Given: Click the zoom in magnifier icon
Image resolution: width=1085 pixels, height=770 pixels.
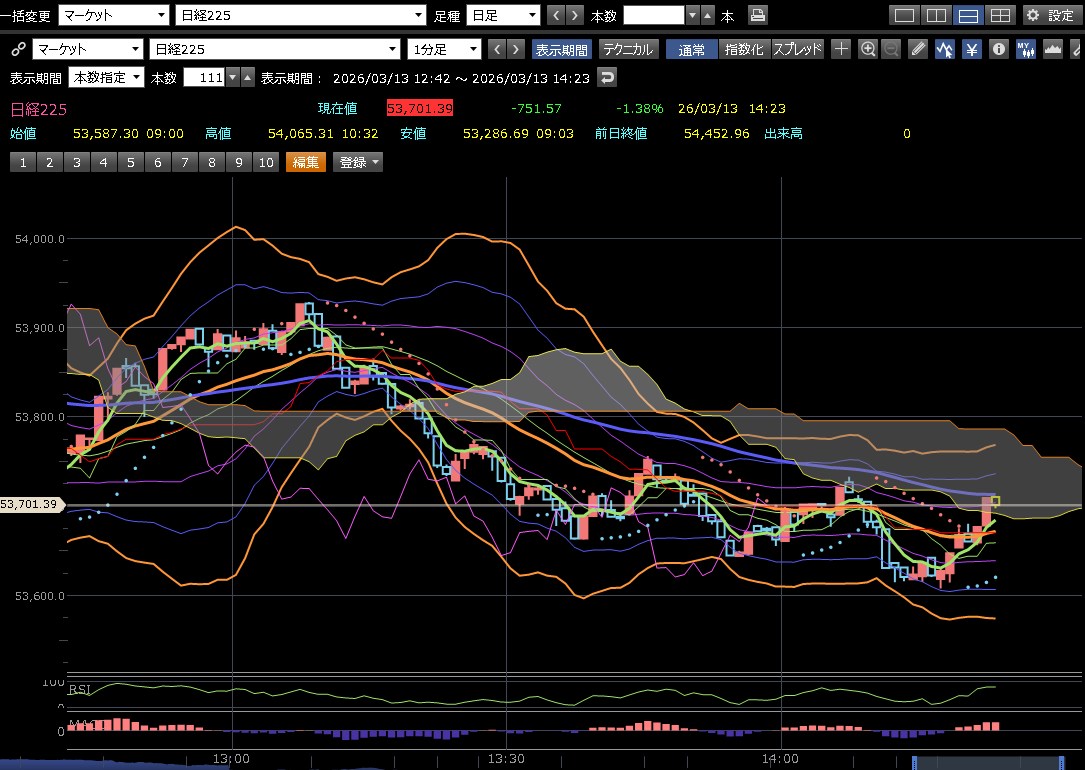Looking at the screenshot, I should (x=868, y=49).
